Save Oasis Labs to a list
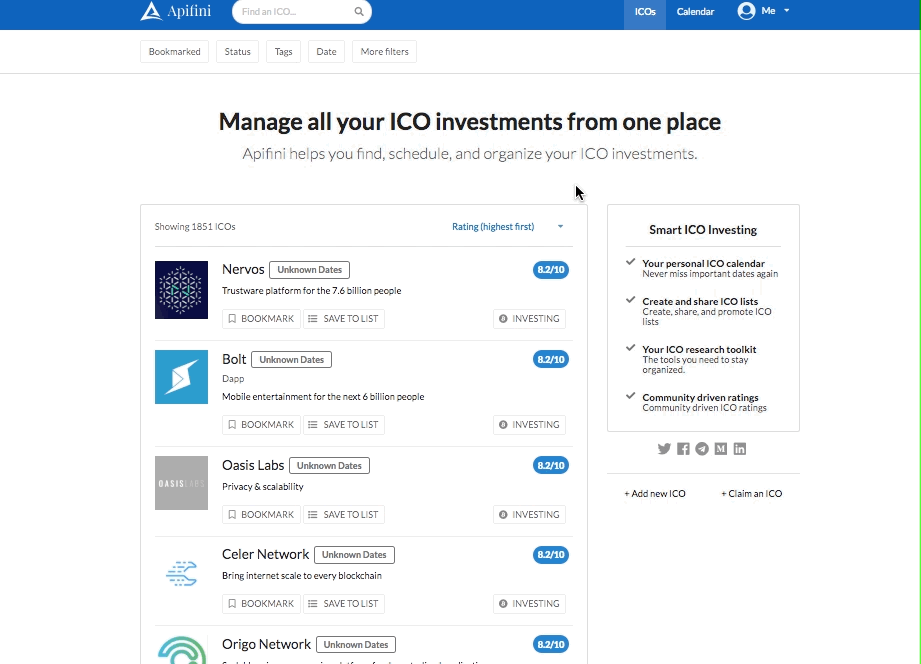Screen dimensions: 921x664 [x=344, y=514]
